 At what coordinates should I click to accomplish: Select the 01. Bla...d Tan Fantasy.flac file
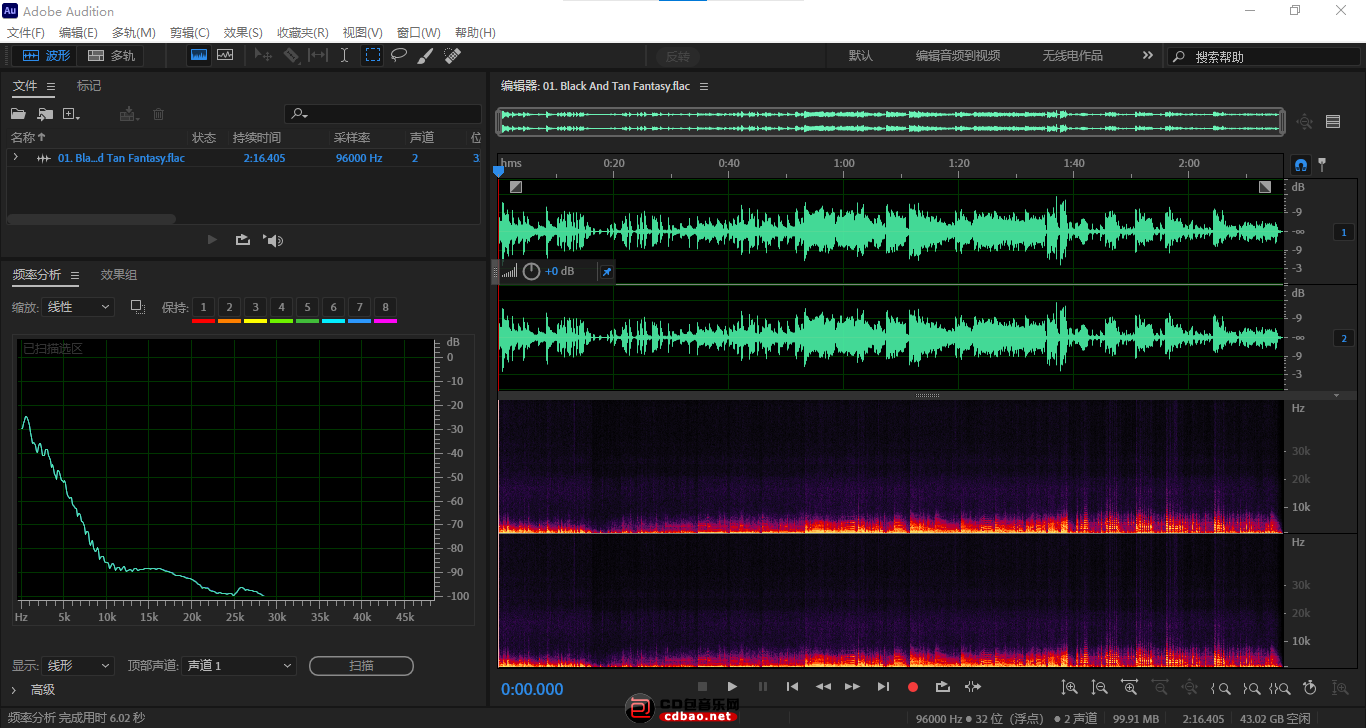point(121,158)
